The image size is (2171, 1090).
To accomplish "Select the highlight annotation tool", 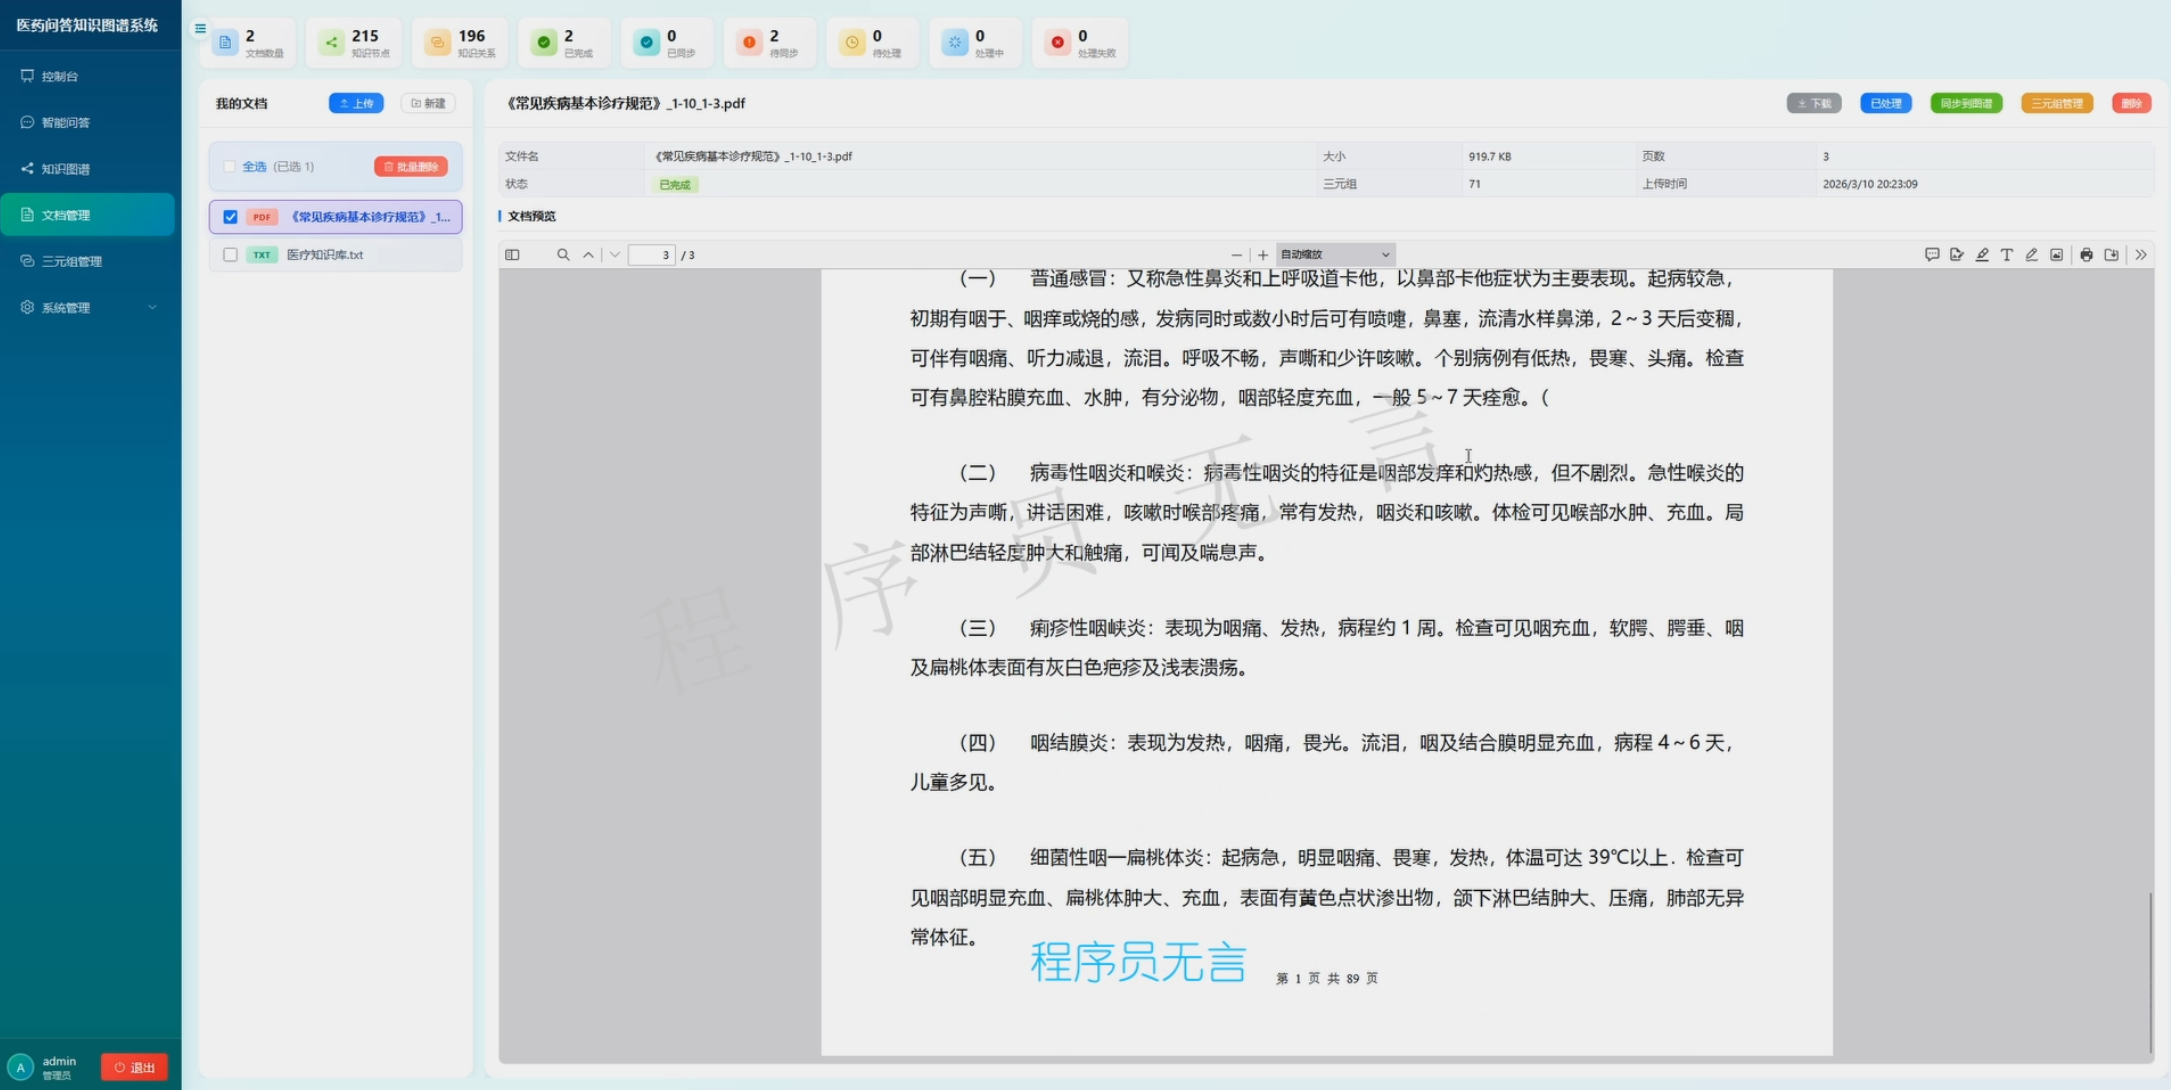I will click(x=1982, y=255).
